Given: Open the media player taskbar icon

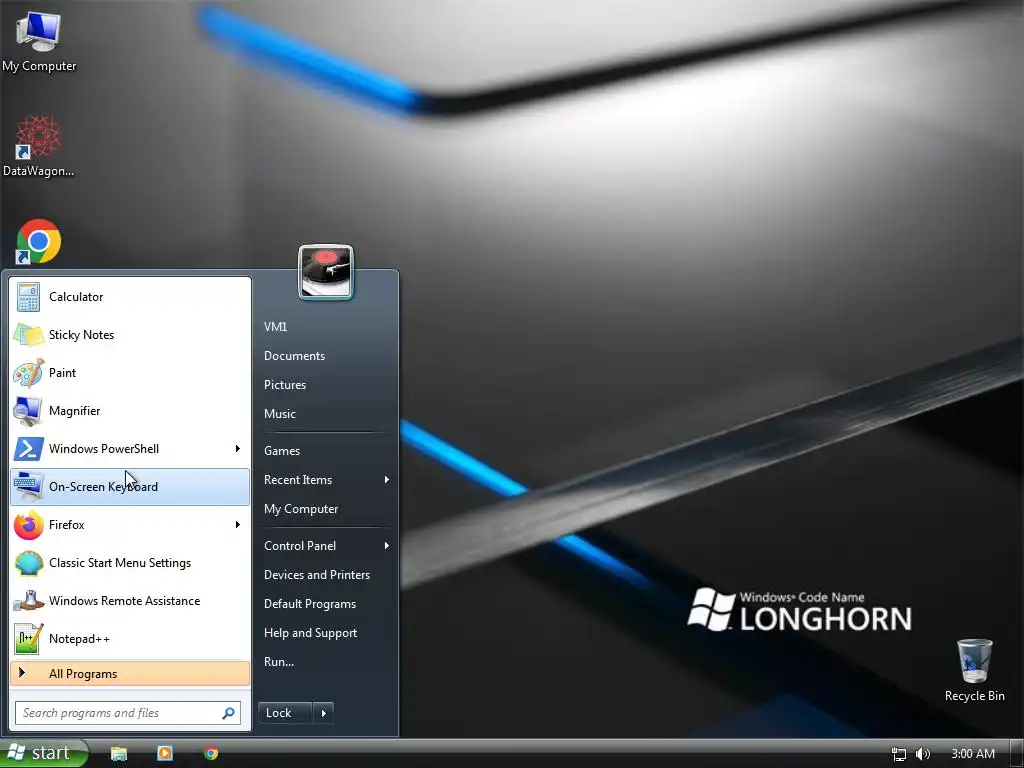Looking at the screenshot, I should pos(165,753).
